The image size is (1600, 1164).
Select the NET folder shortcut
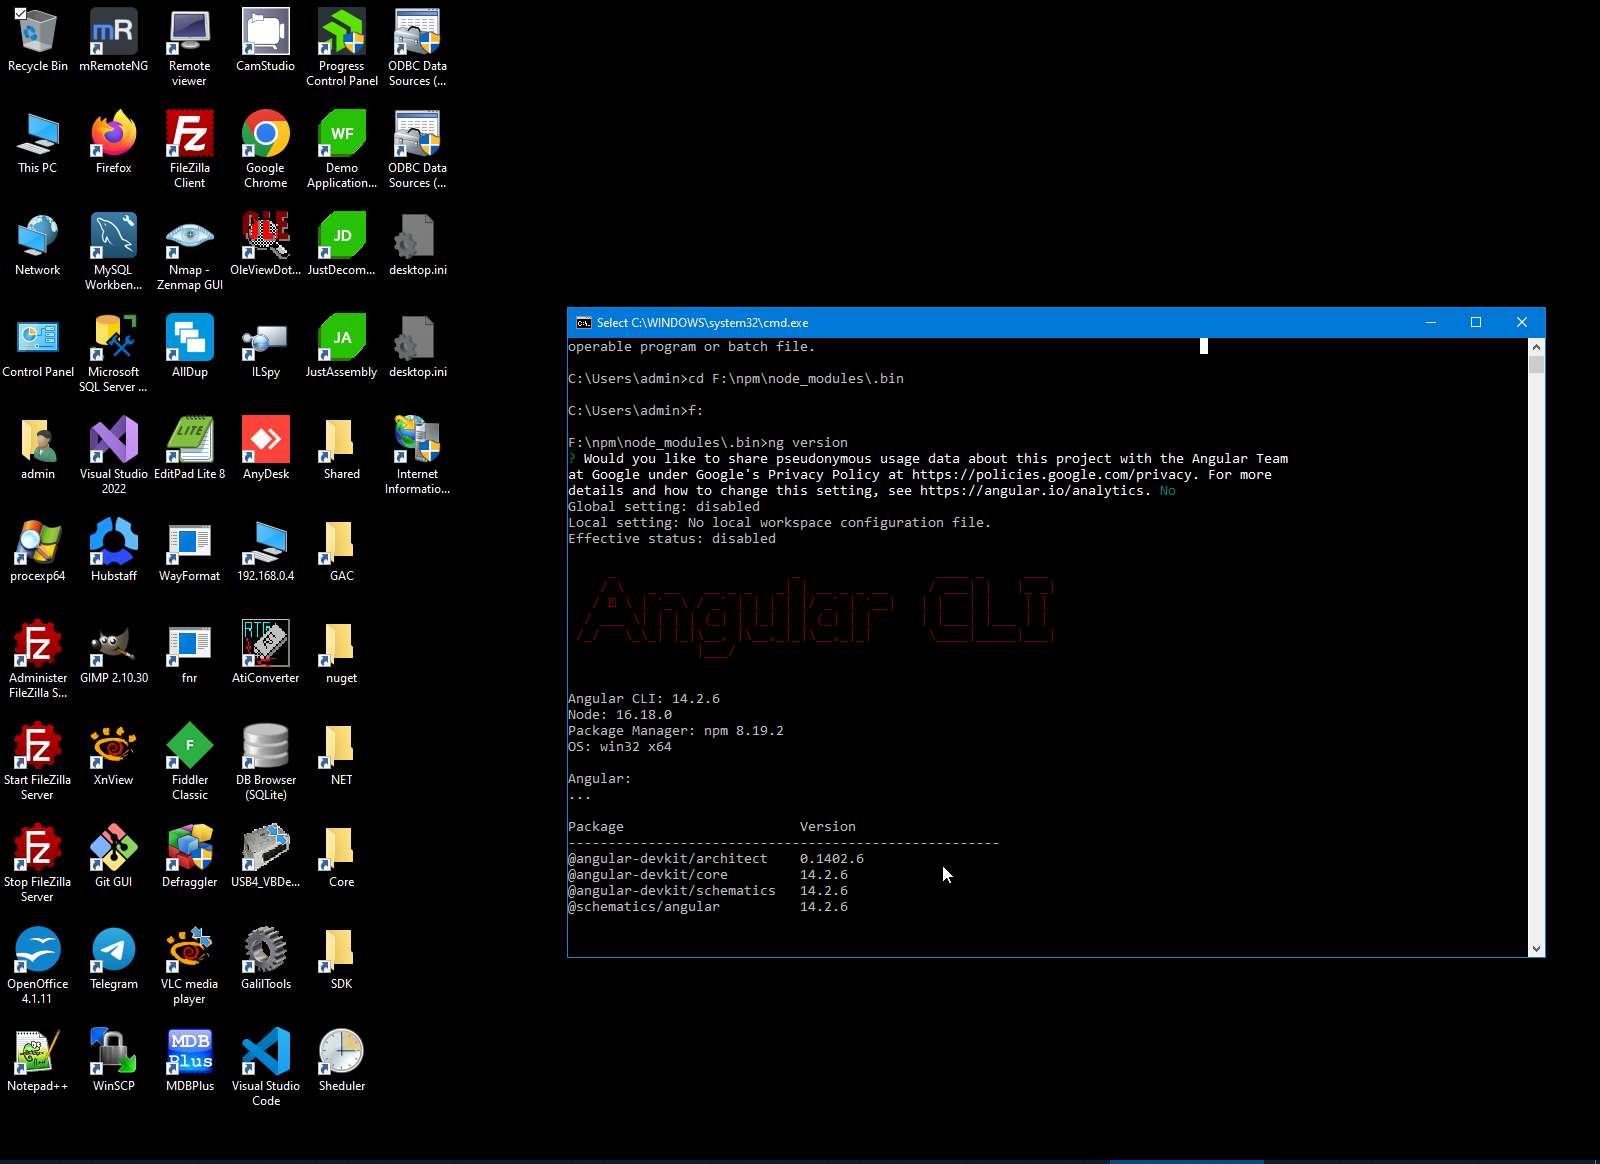pos(342,754)
